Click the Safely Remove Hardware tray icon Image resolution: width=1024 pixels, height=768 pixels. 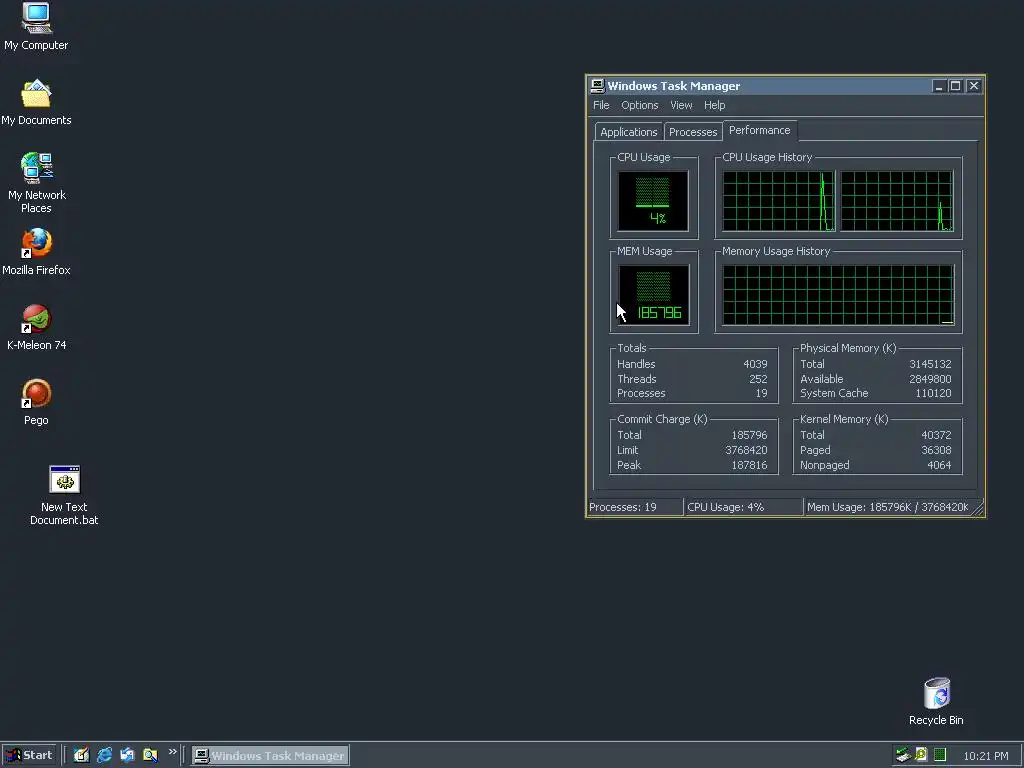903,755
